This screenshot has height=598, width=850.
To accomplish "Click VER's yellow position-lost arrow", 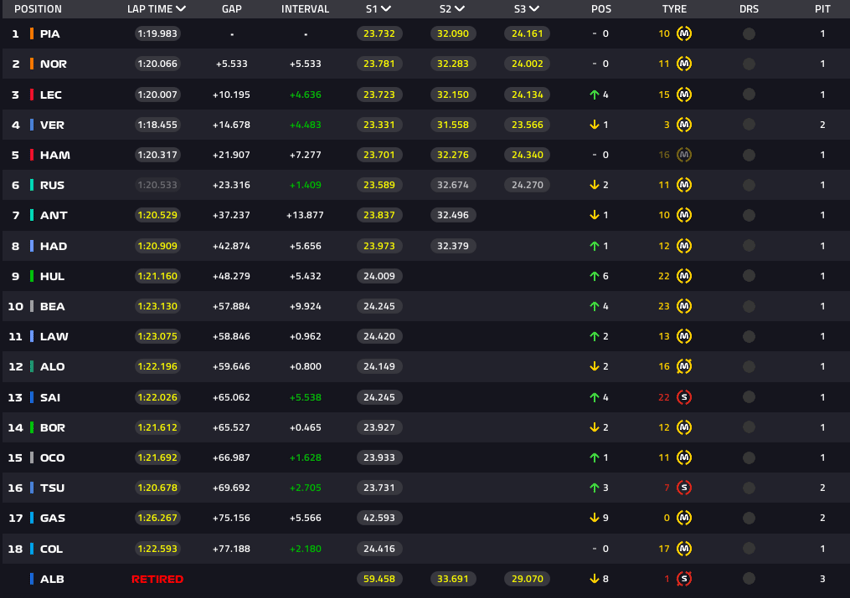I will [594, 125].
